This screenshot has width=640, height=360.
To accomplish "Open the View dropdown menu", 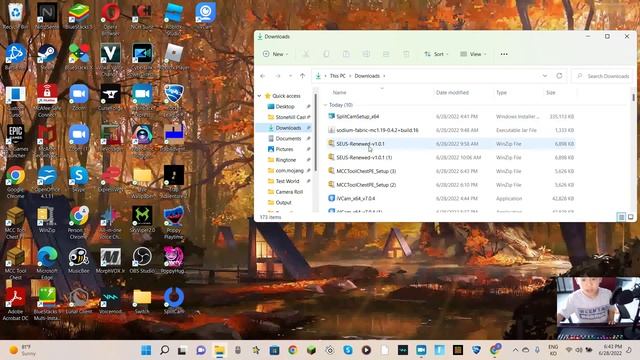I will click(473, 54).
